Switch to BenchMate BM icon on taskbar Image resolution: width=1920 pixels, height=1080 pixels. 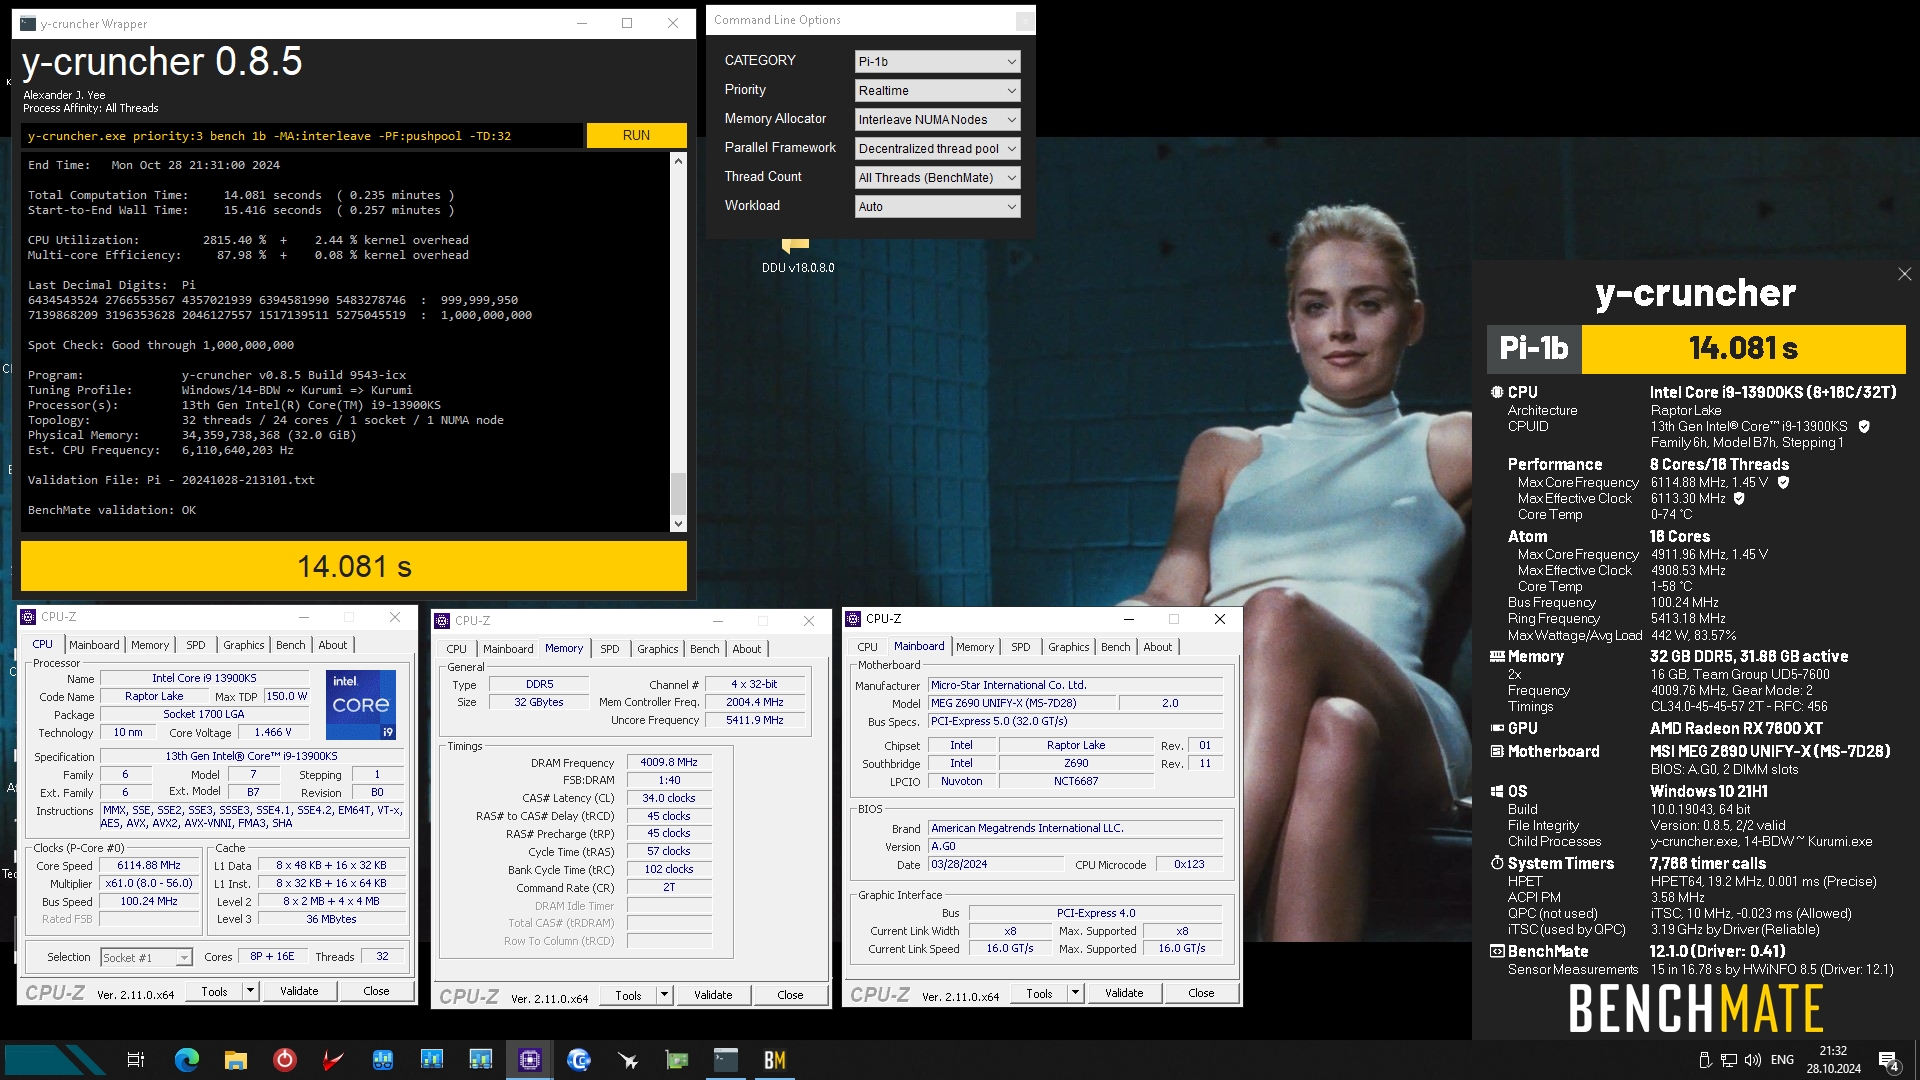pos(775,1060)
